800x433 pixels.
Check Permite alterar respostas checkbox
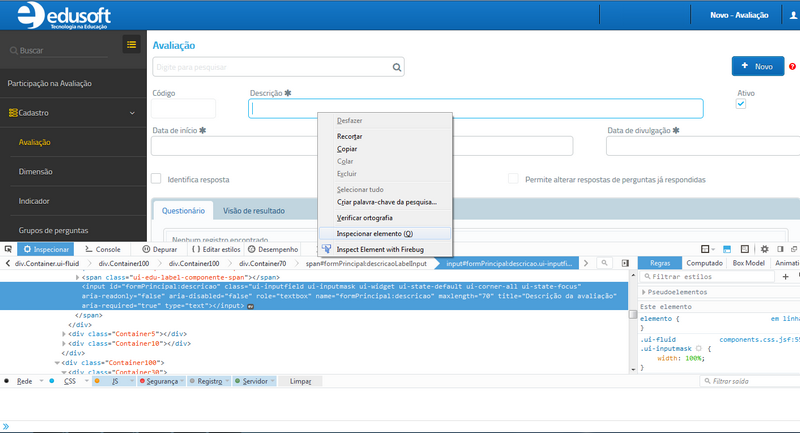(x=513, y=179)
